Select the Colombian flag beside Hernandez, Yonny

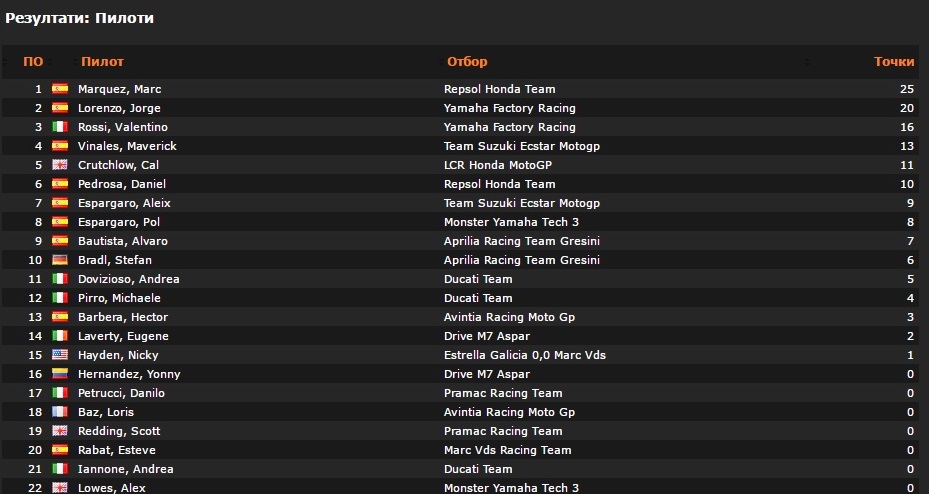[x=59, y=374]
